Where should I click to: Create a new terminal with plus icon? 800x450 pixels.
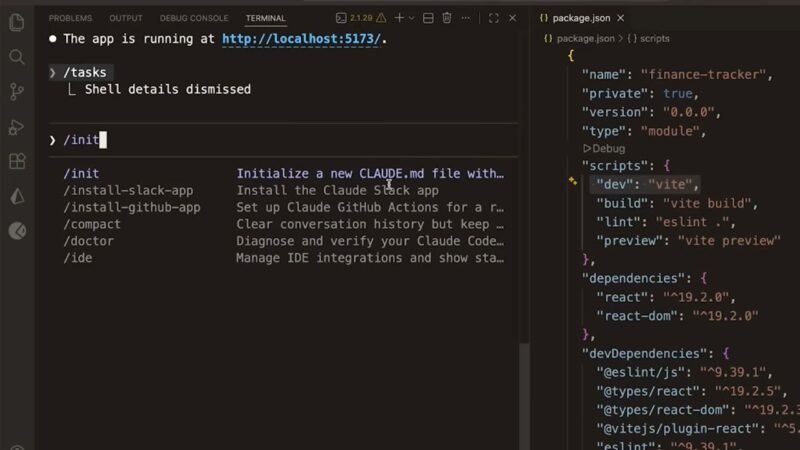(399, 18)
